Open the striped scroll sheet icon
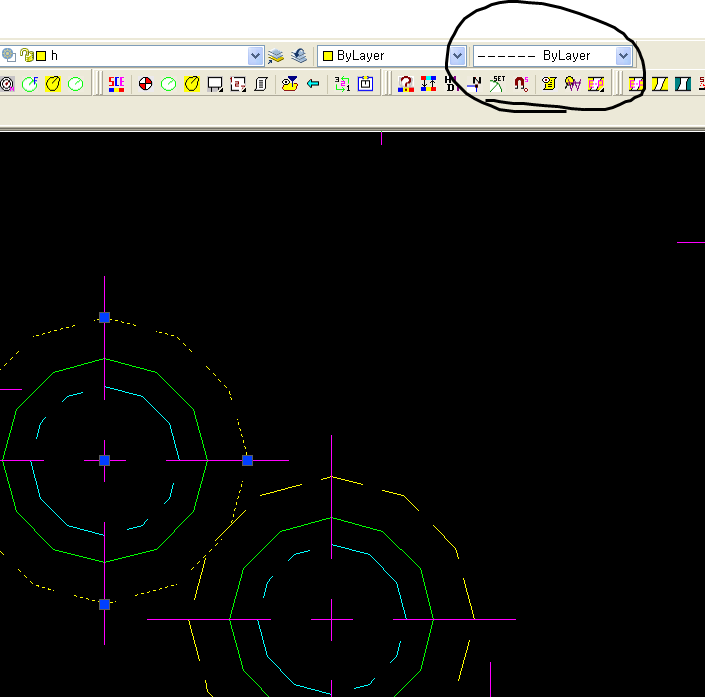Image resolution: width=705 pixels, height=697 pixels. coord(261,84)
